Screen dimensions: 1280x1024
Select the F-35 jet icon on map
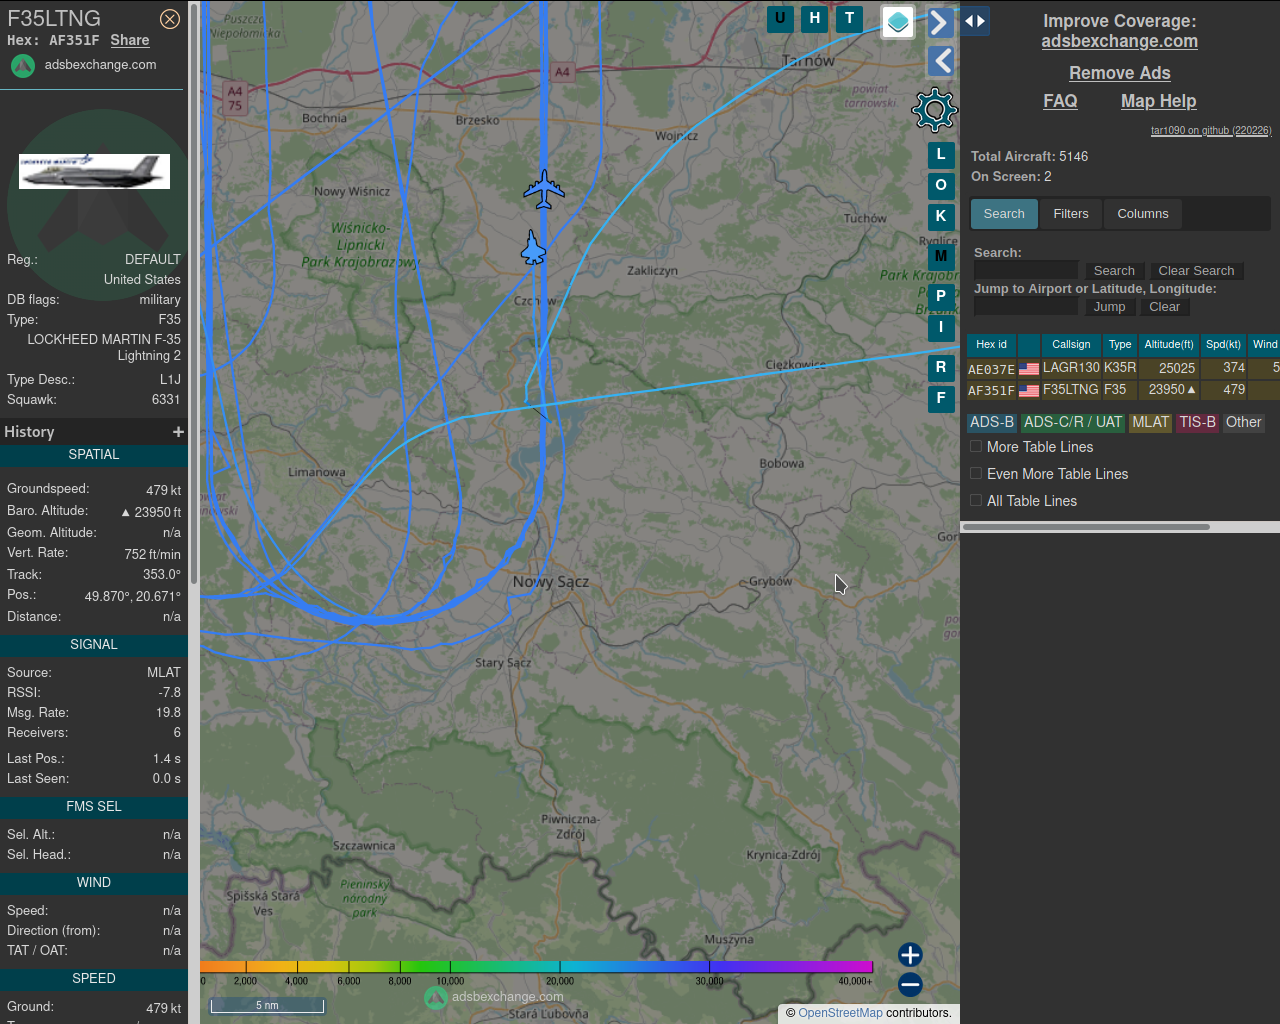534,248
